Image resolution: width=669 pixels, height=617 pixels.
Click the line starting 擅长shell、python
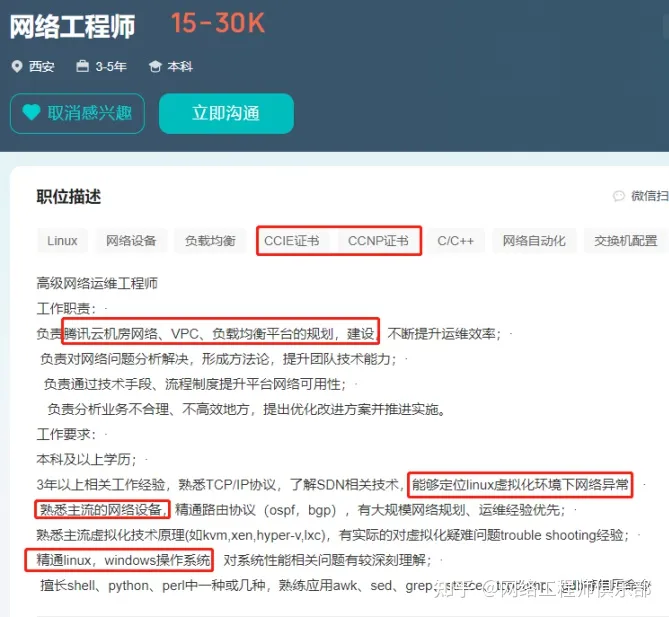click(x=346, y=586)
